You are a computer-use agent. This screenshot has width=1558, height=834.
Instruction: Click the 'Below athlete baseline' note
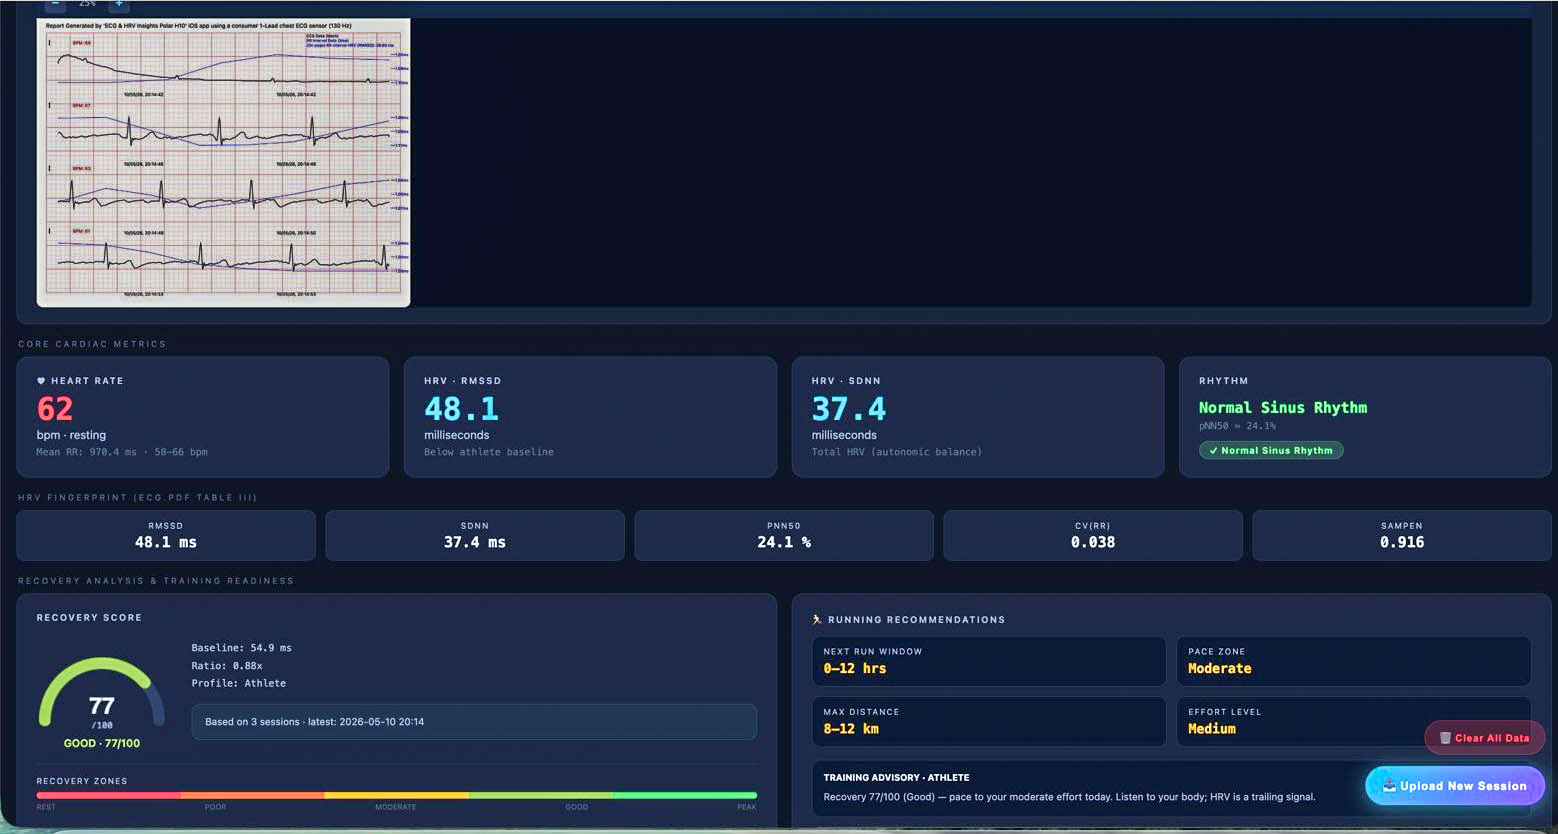[489, 452]
